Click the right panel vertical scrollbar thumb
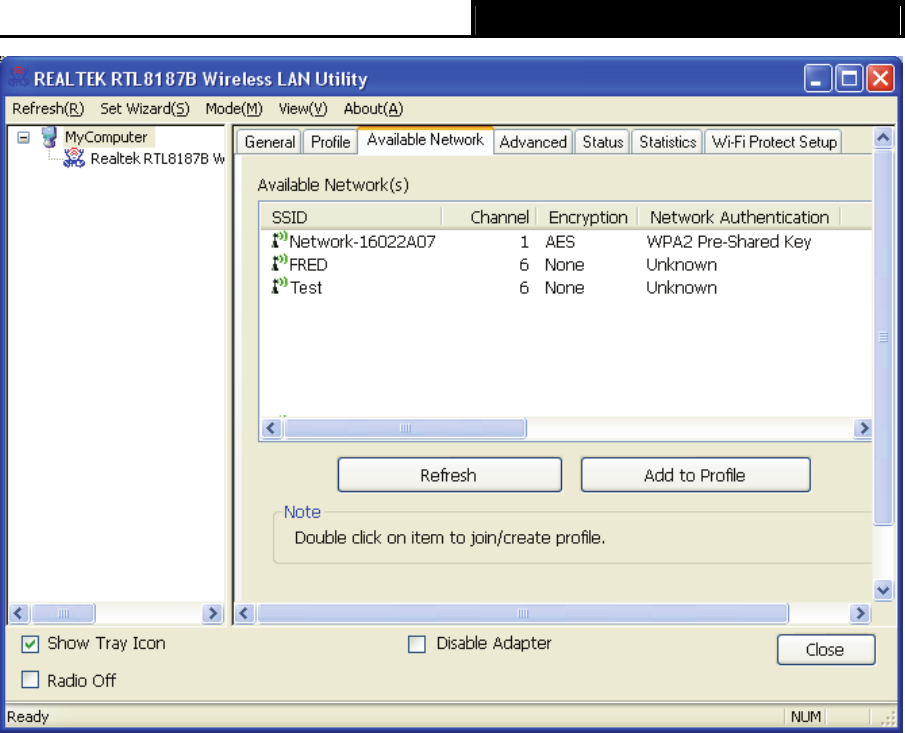 click(x=883, y=337)
